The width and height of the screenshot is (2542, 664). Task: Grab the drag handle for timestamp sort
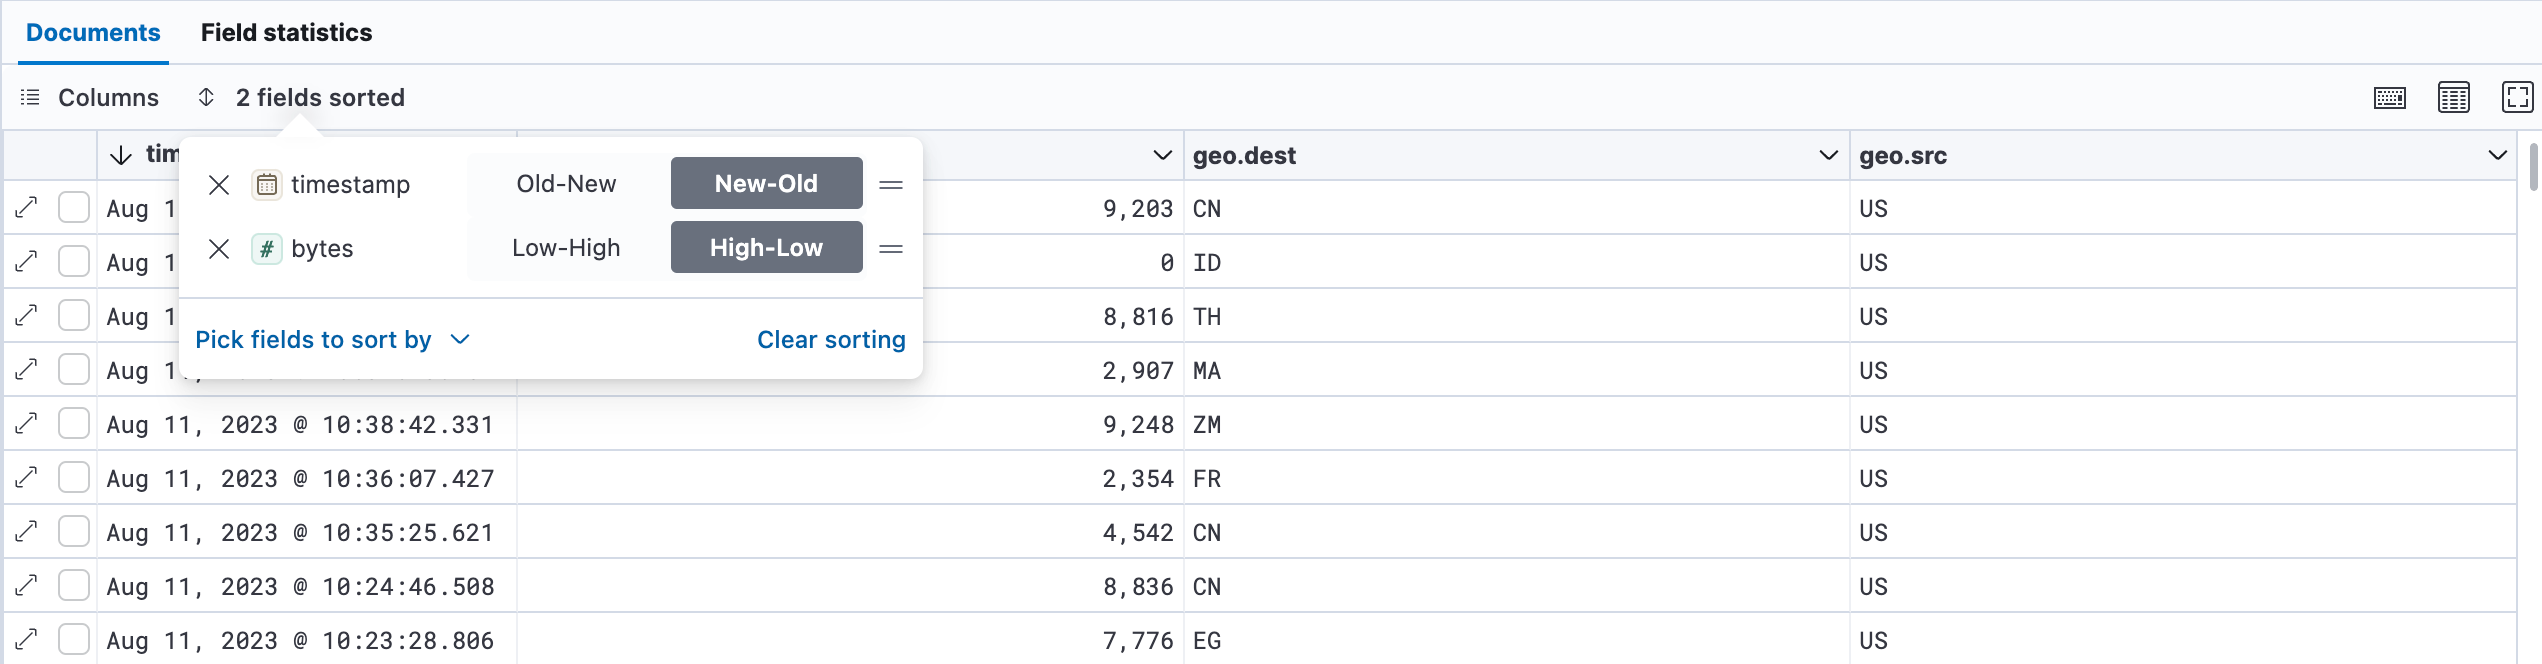coord(891,184)
